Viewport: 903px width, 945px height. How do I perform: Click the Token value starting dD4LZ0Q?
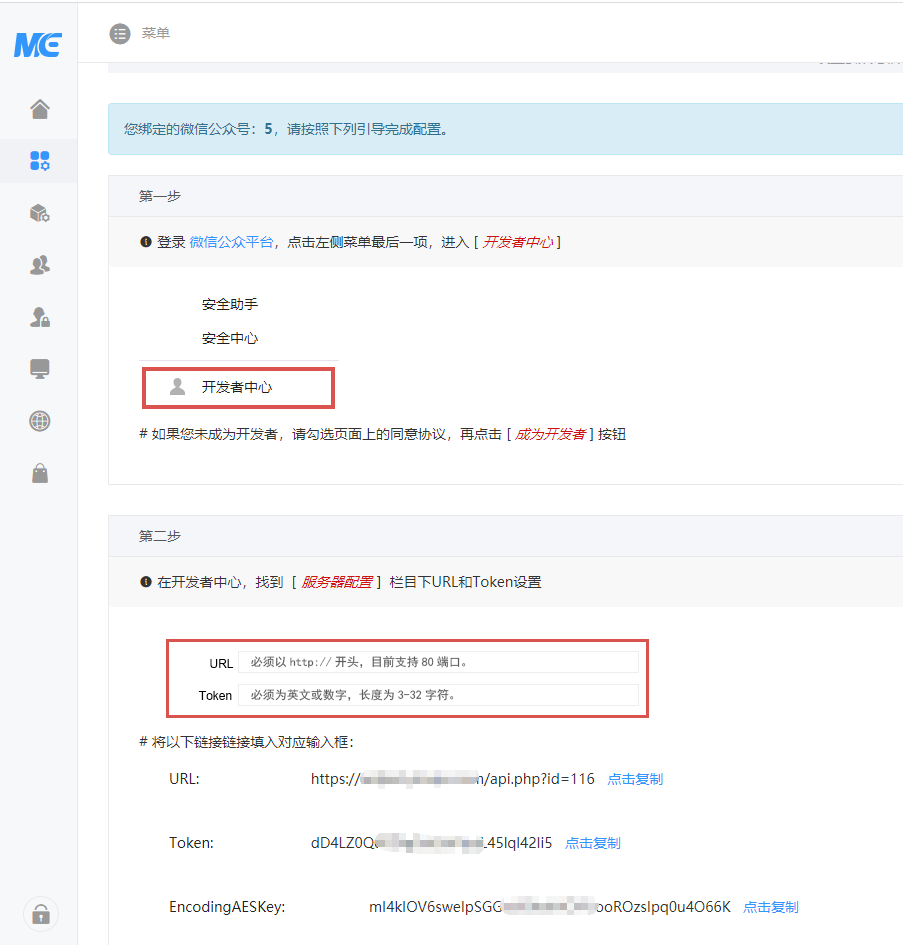click(x=432, y=843)
